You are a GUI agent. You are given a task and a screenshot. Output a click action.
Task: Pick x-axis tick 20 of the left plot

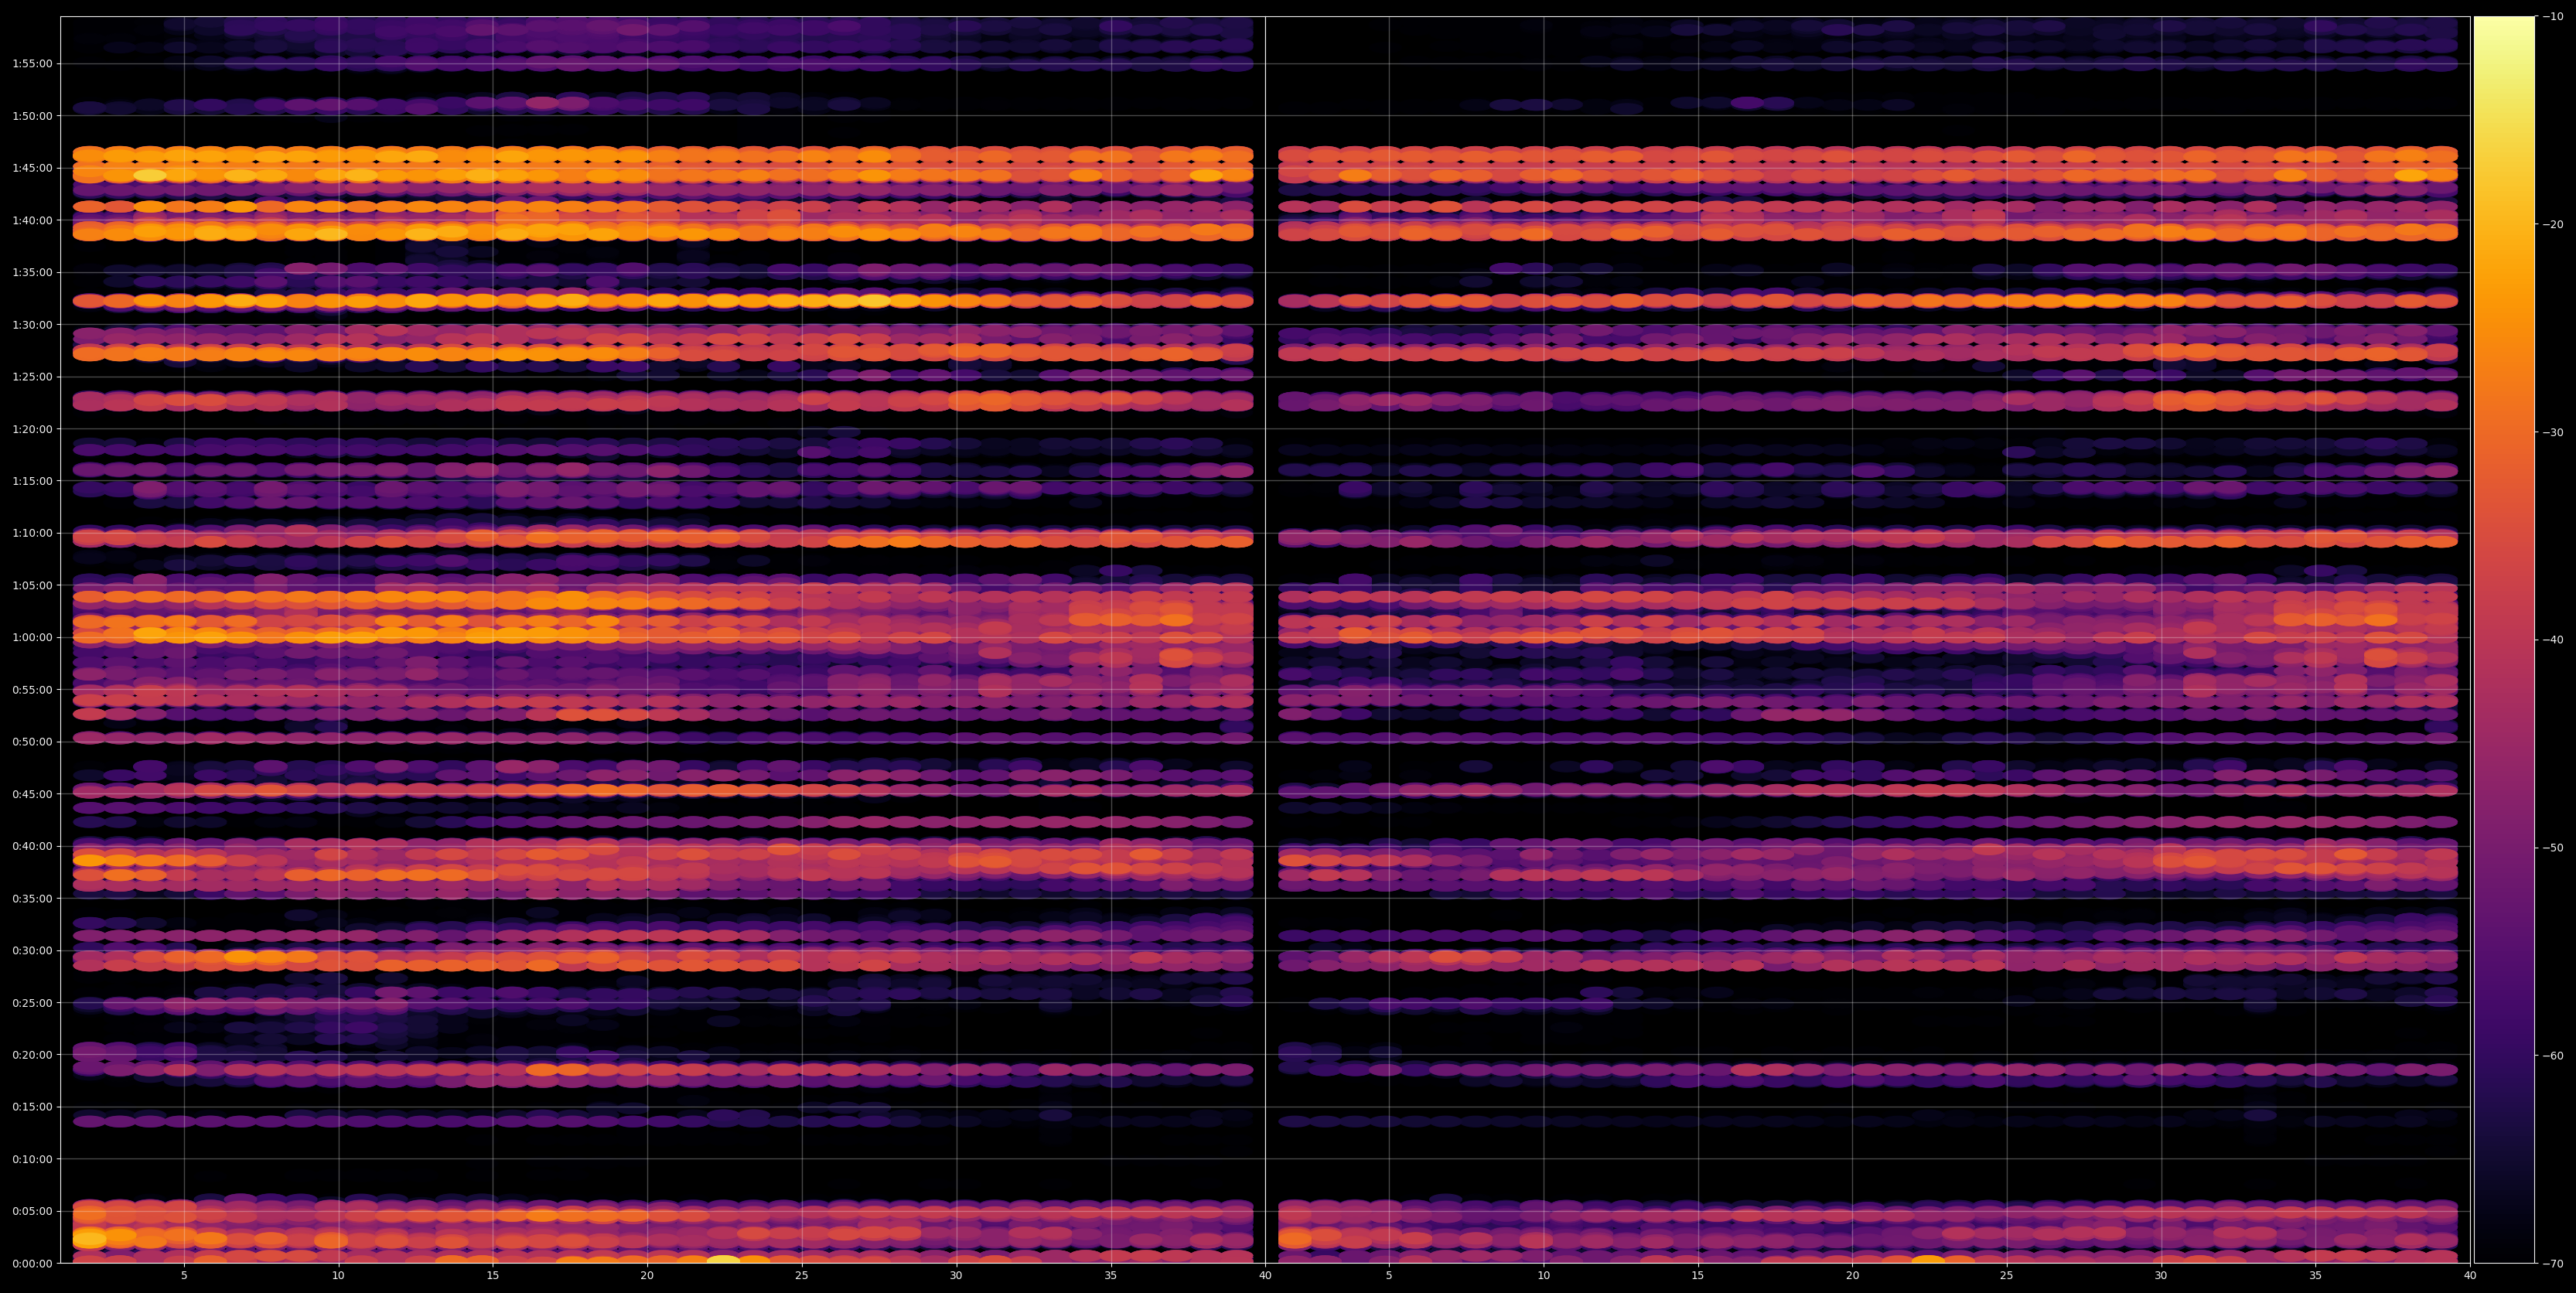[647, 1276]
